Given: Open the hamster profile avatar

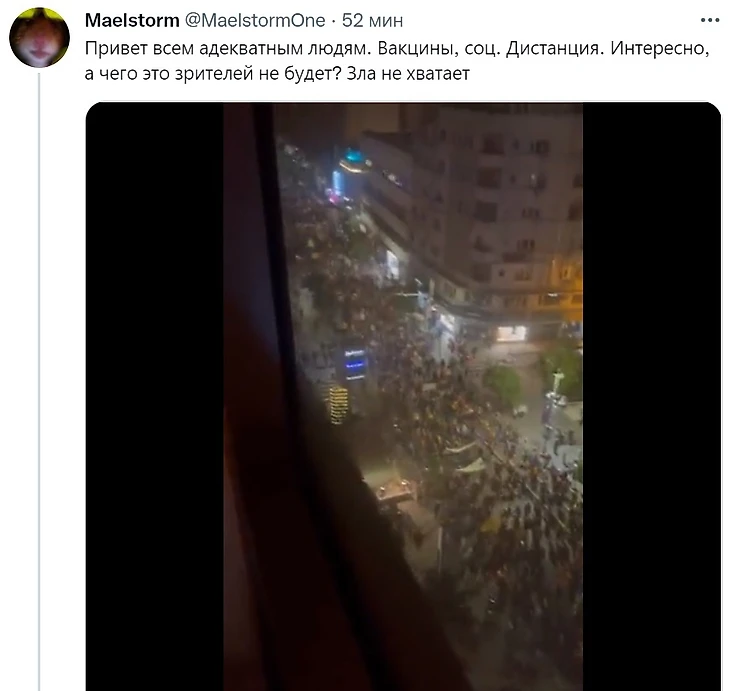Looking at the screenshot, I should coord(40,37).
